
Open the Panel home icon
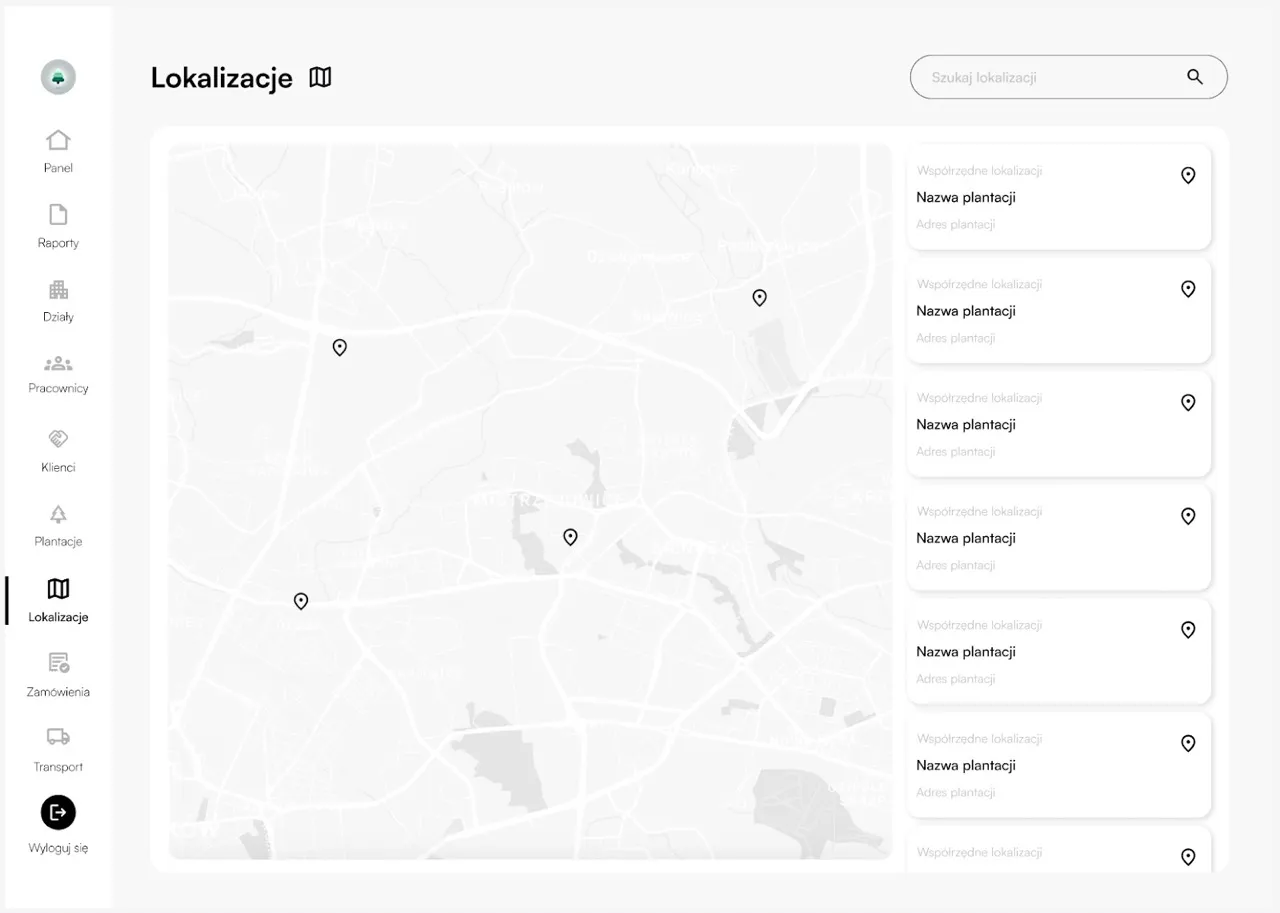[58, 140]
